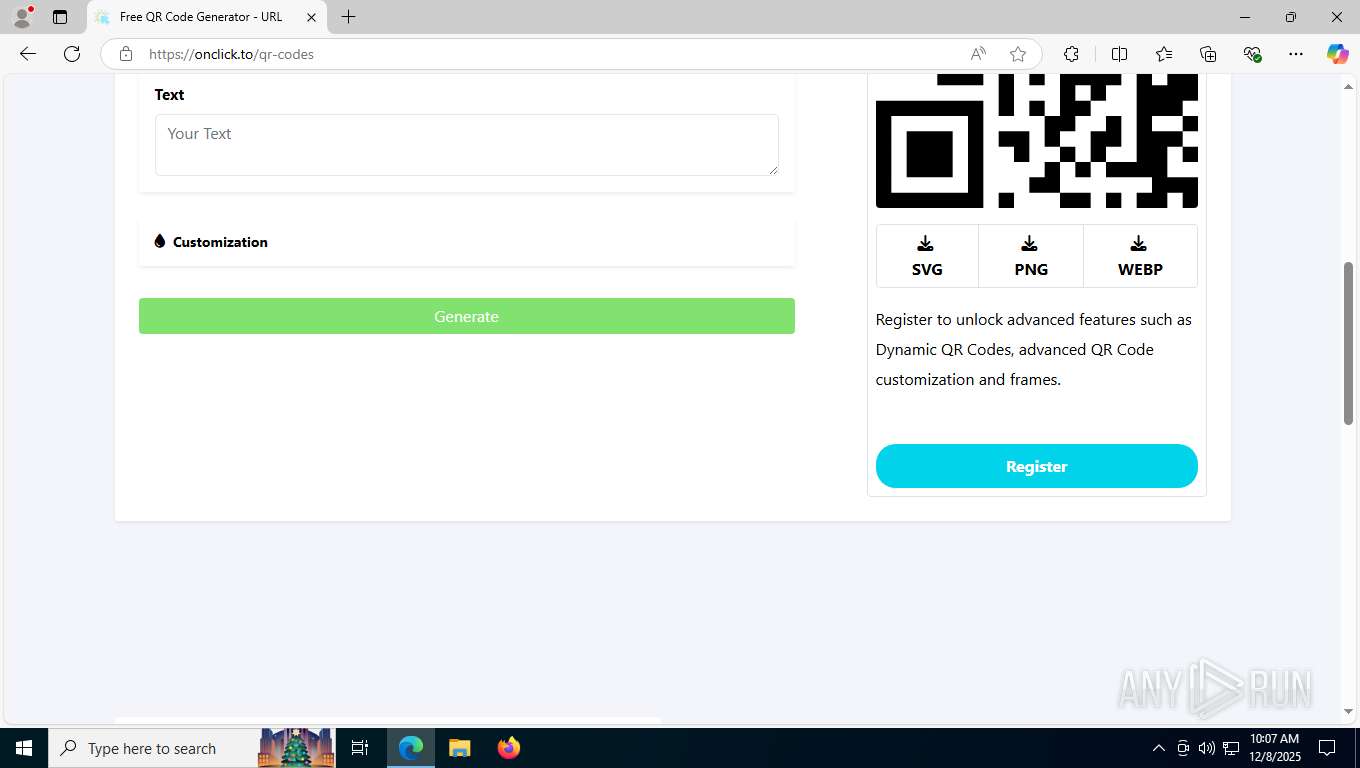Open the notifications center icon
1360x768 pixels.
click(x=1327, y=748)
